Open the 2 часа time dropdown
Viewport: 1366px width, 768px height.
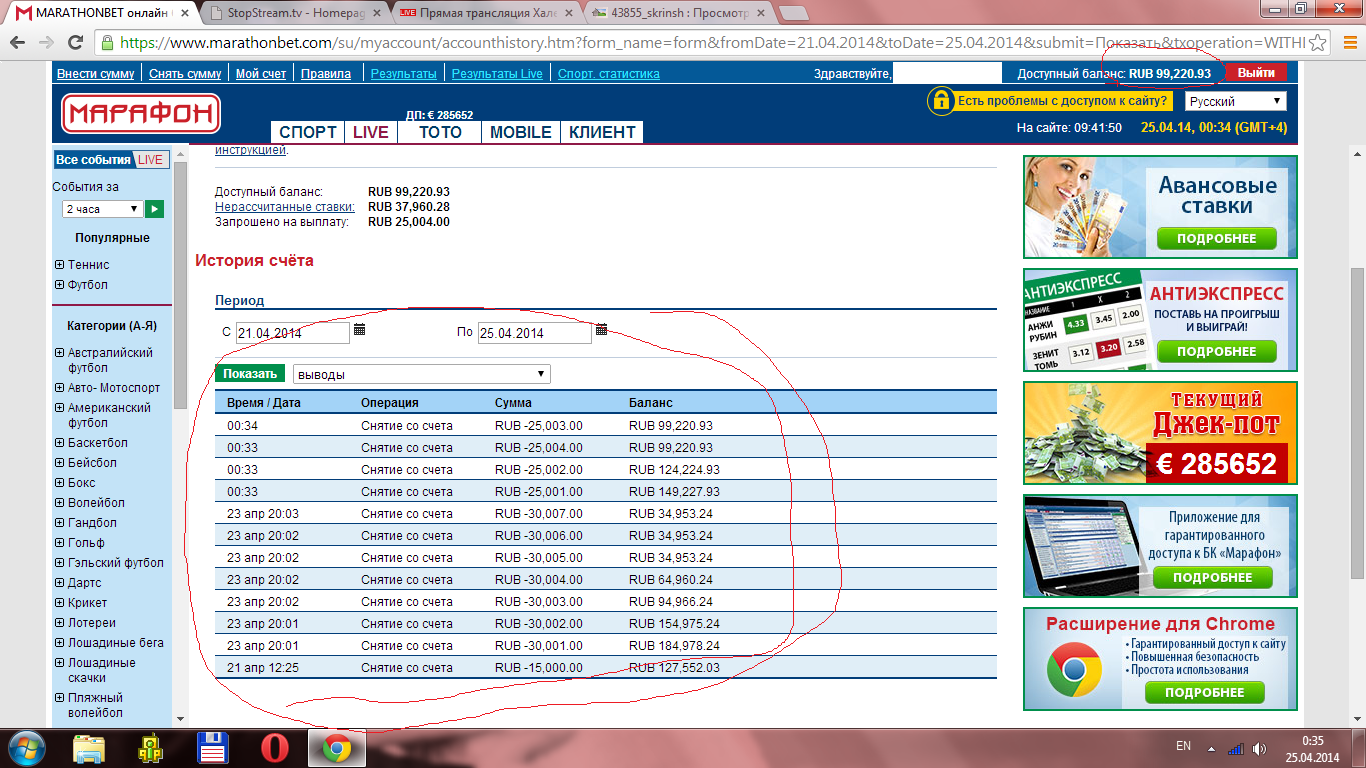pyautogui.click(x=102, y=209)
